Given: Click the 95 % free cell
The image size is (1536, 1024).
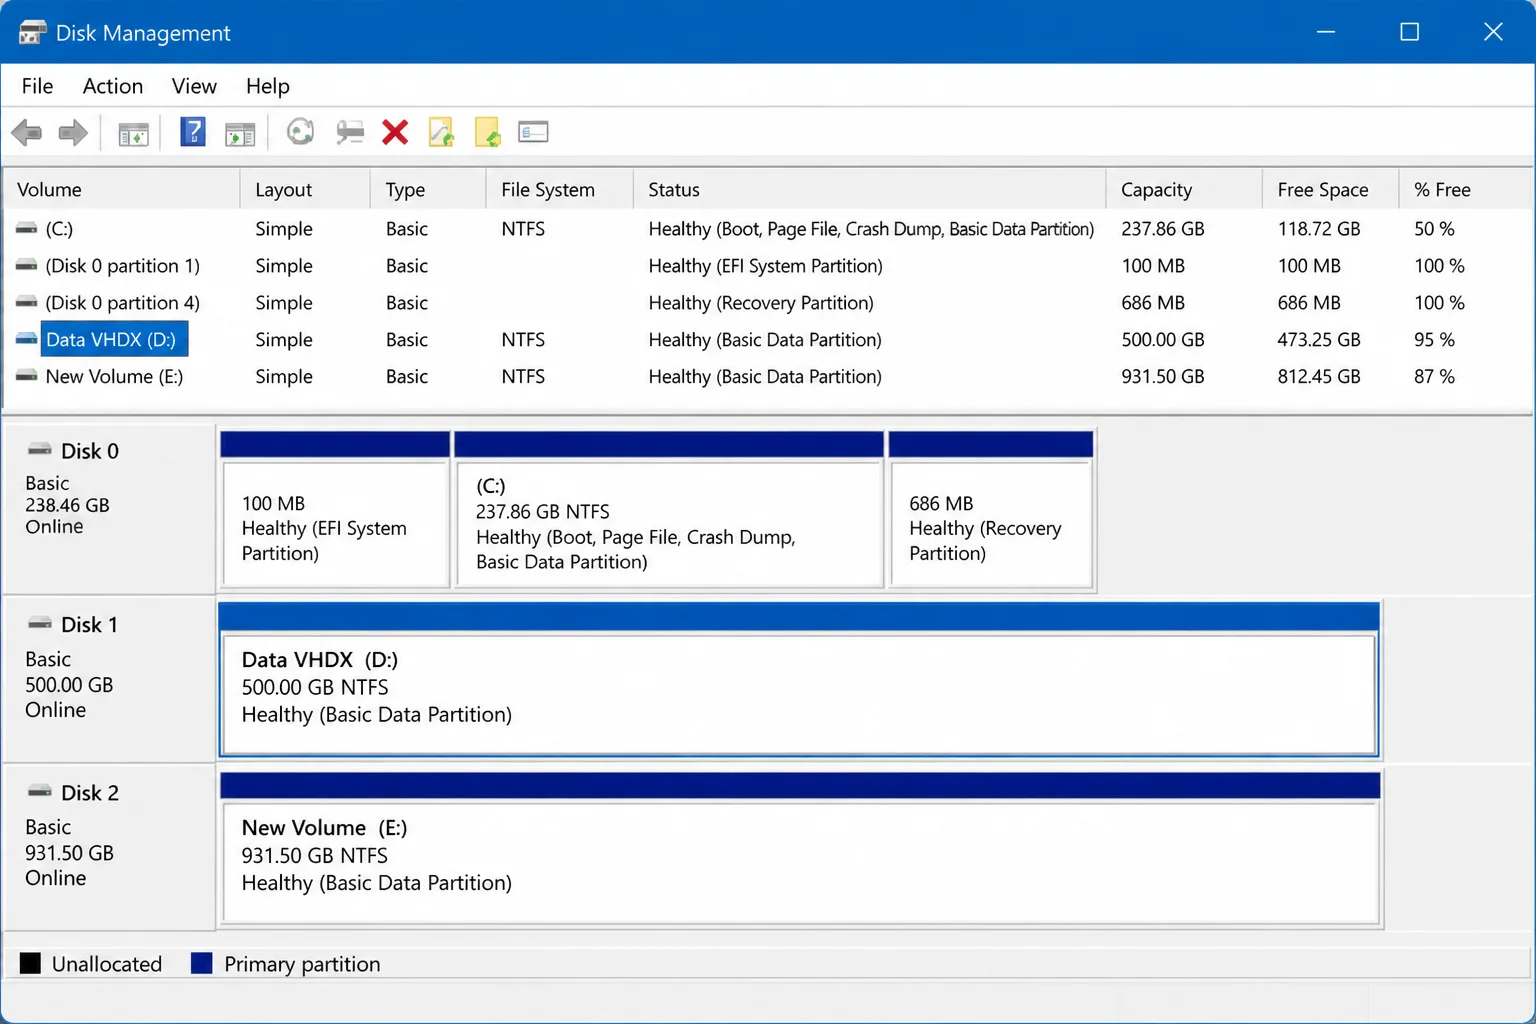Looking at the screenshot, I should coord(1434,340).
